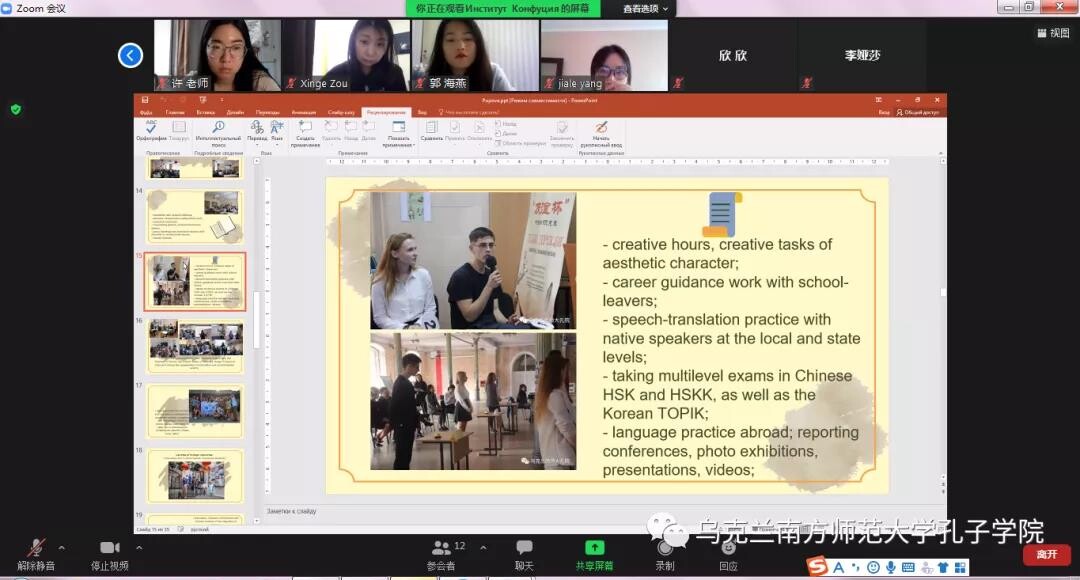Click Начать рукописный ввод ink icon

[601, 134]
